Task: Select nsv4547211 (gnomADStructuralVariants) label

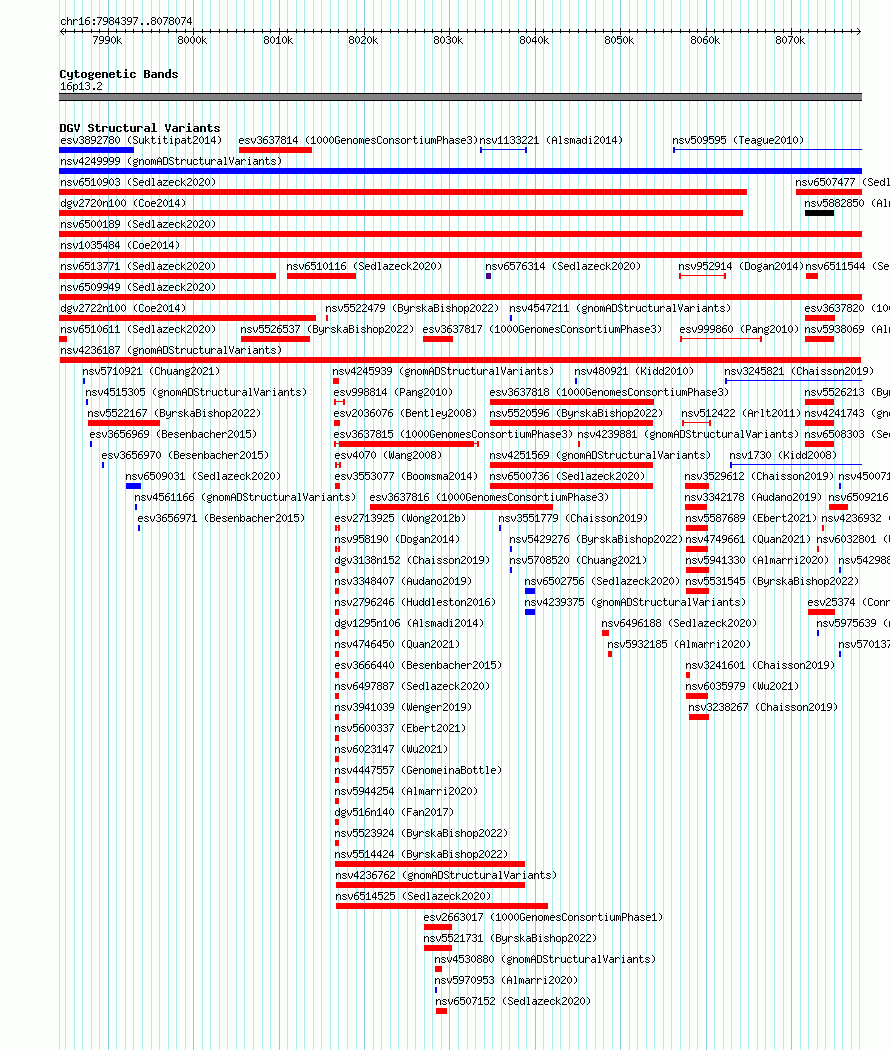Action: pos(620,308)
